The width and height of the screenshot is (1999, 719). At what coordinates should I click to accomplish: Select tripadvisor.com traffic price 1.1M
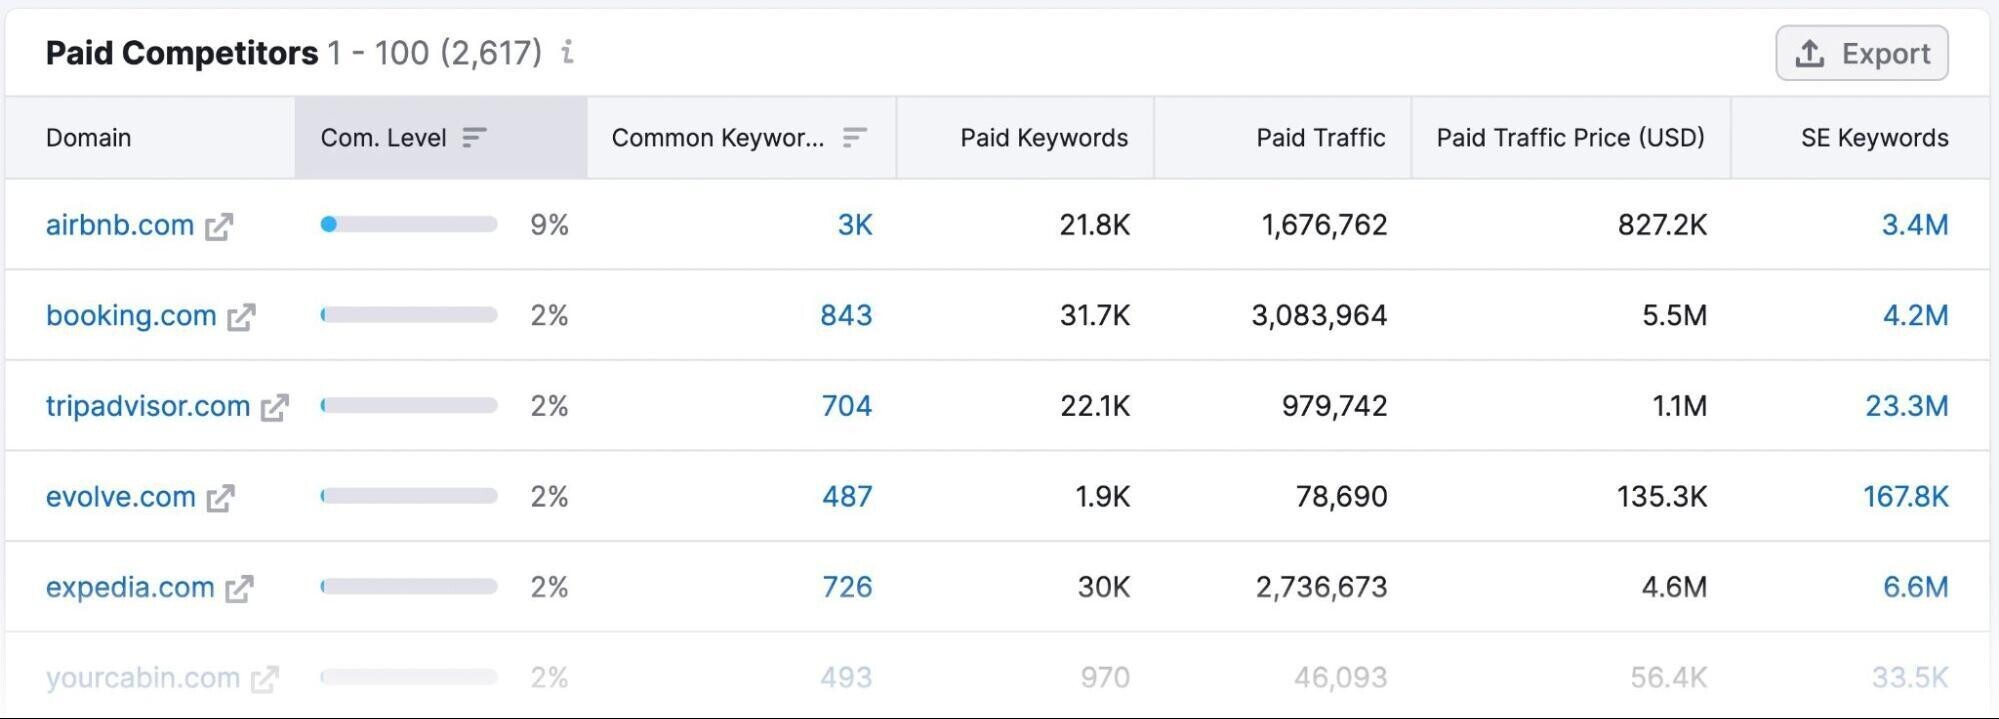(x=1680, y=406)
